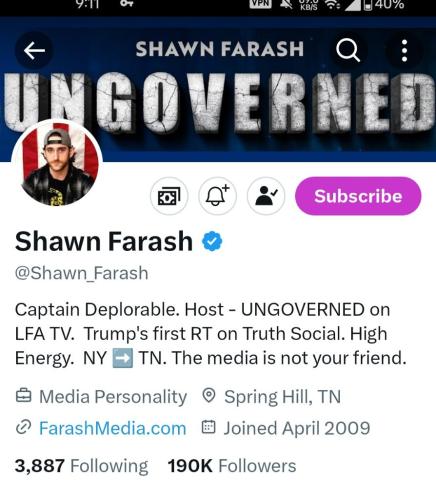Open the three-dot overflow menu
The width and height of the screenshot is (436, 500).
coord(404,51)
